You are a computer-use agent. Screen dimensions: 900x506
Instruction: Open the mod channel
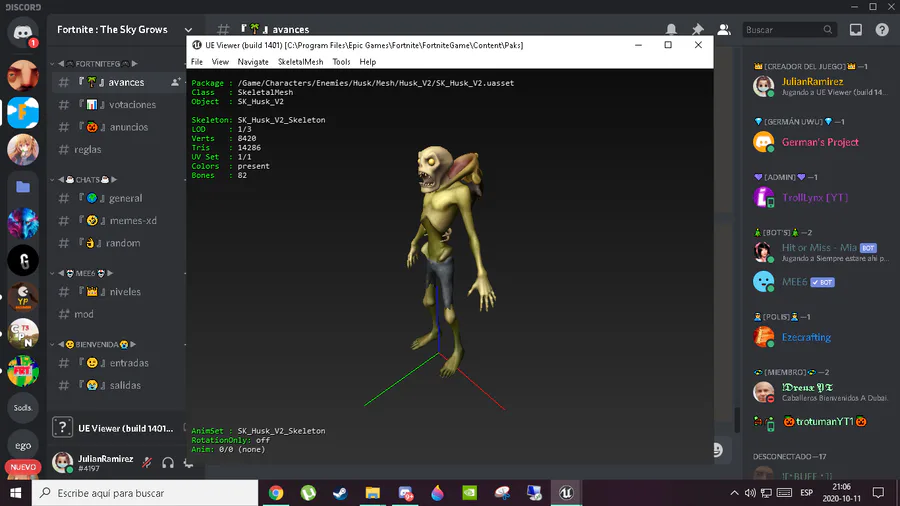[x=118, y=314]
